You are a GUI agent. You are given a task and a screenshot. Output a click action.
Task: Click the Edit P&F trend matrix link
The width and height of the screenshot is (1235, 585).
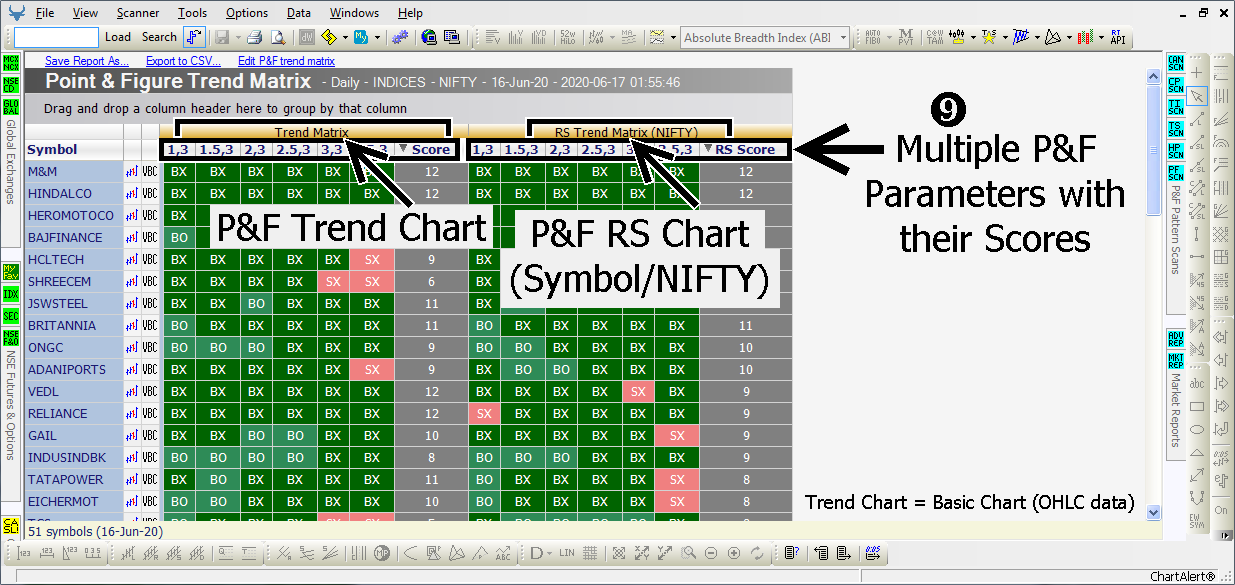[286, 61]
